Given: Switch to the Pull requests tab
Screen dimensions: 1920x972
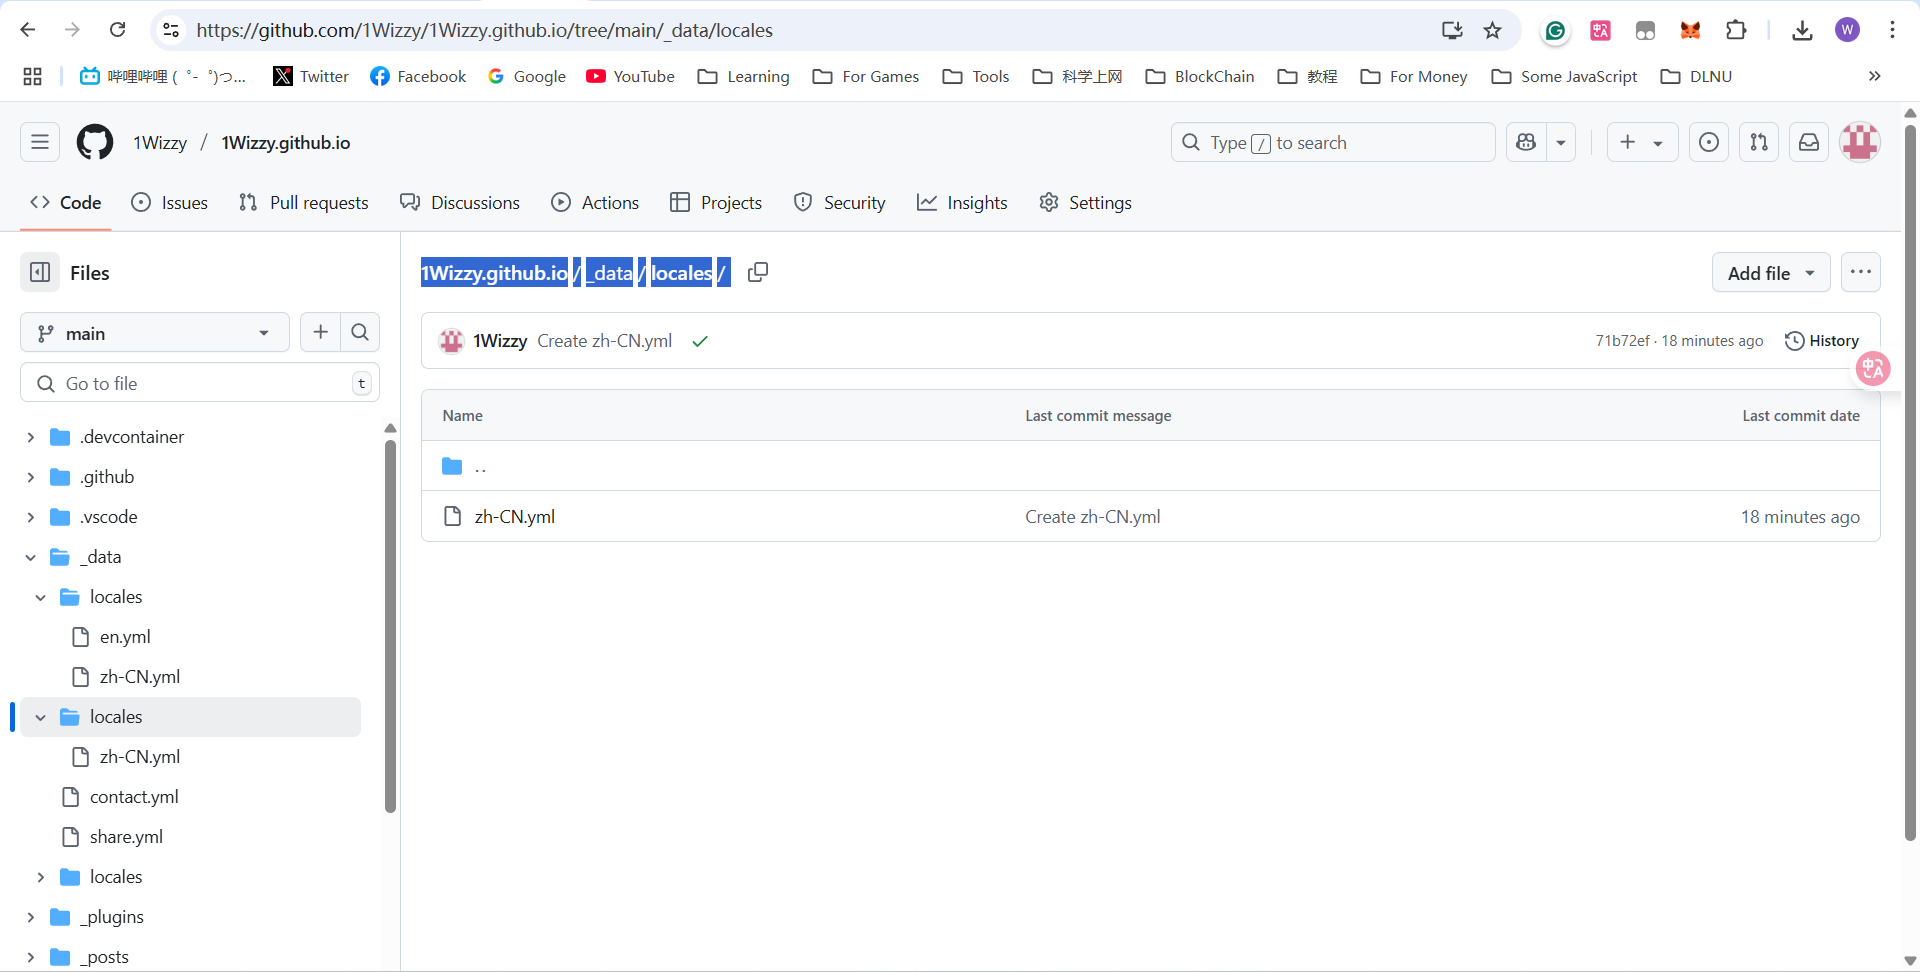Looking at the screenshot, I should pyautogui.click(x=304, y=202).
